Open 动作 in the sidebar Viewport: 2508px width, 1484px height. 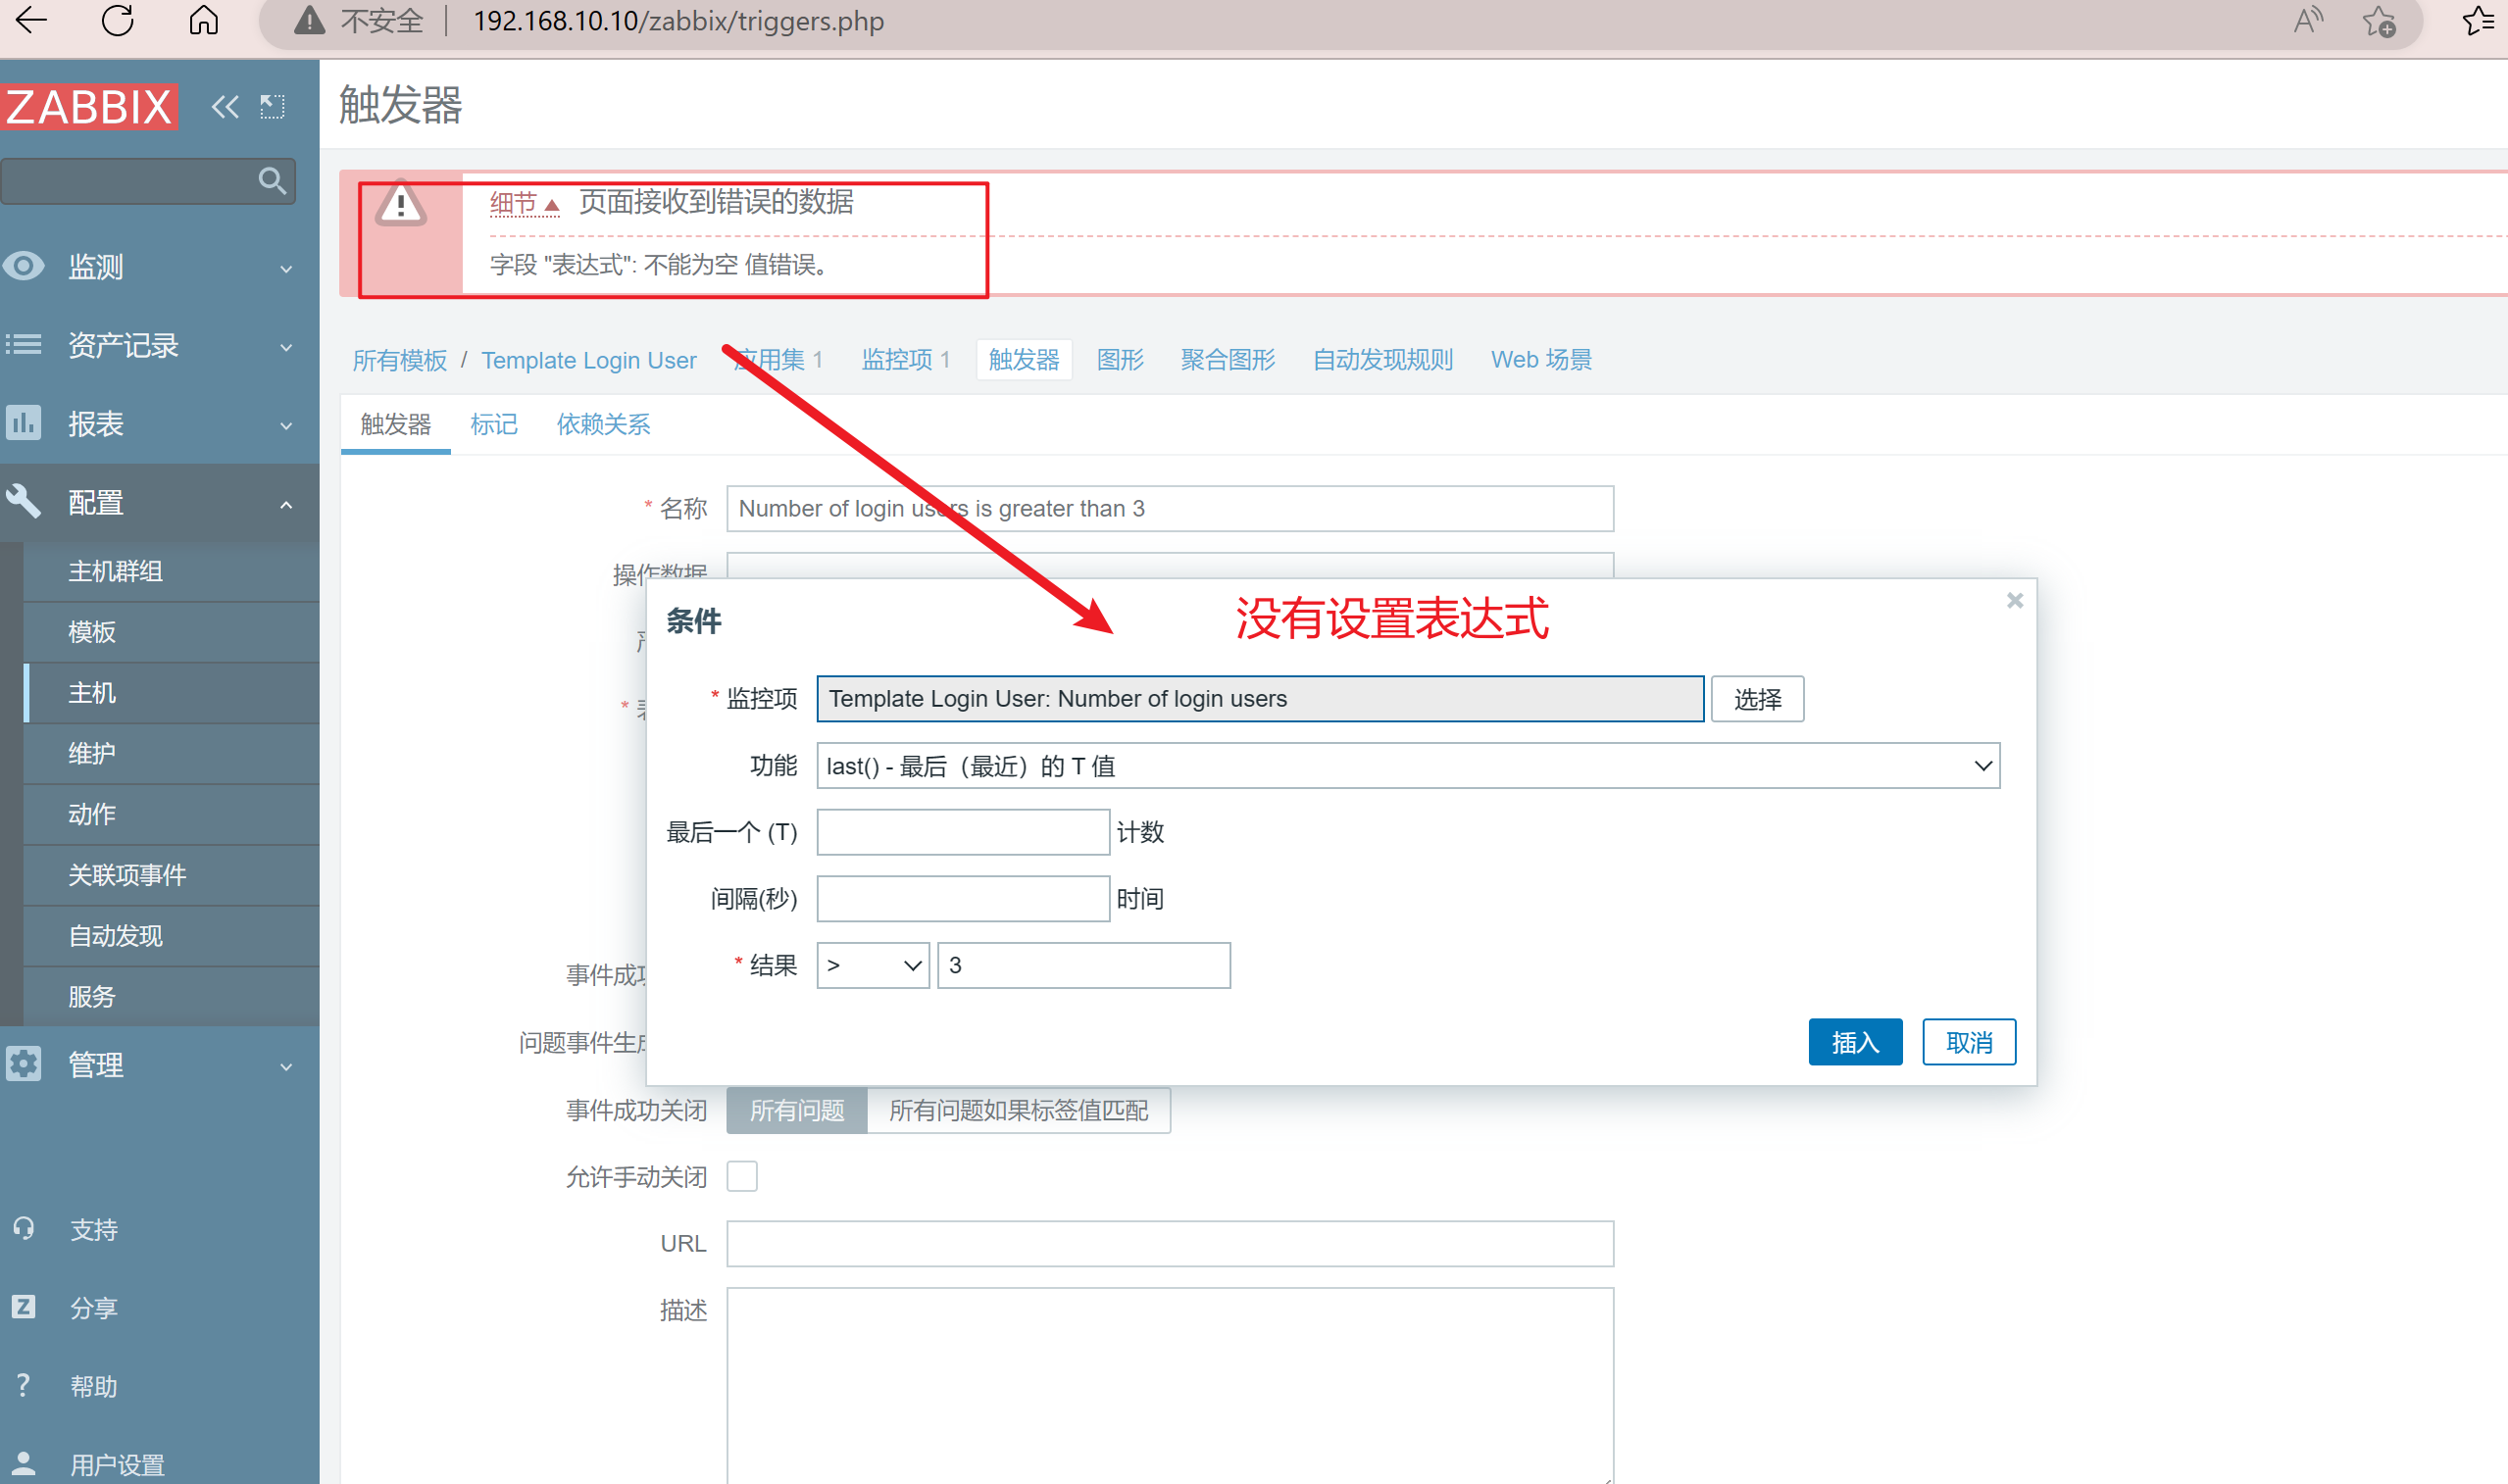coord(92,814)
